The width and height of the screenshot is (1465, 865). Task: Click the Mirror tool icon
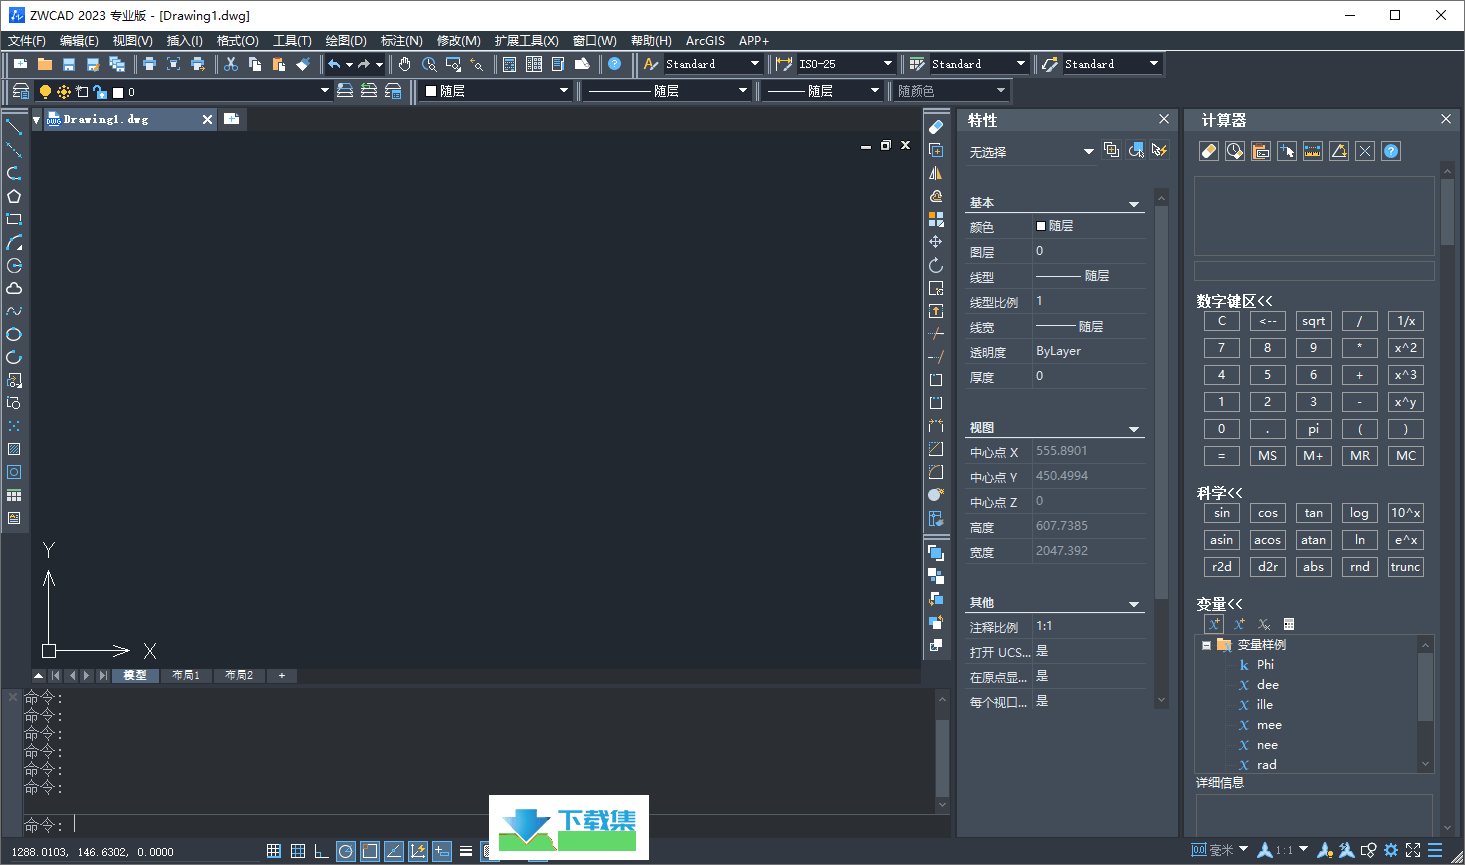[936, 173]
